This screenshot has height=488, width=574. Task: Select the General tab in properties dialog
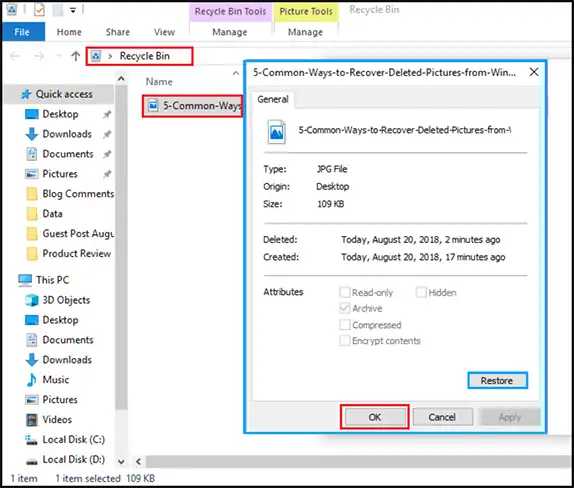tap(273, 99)
